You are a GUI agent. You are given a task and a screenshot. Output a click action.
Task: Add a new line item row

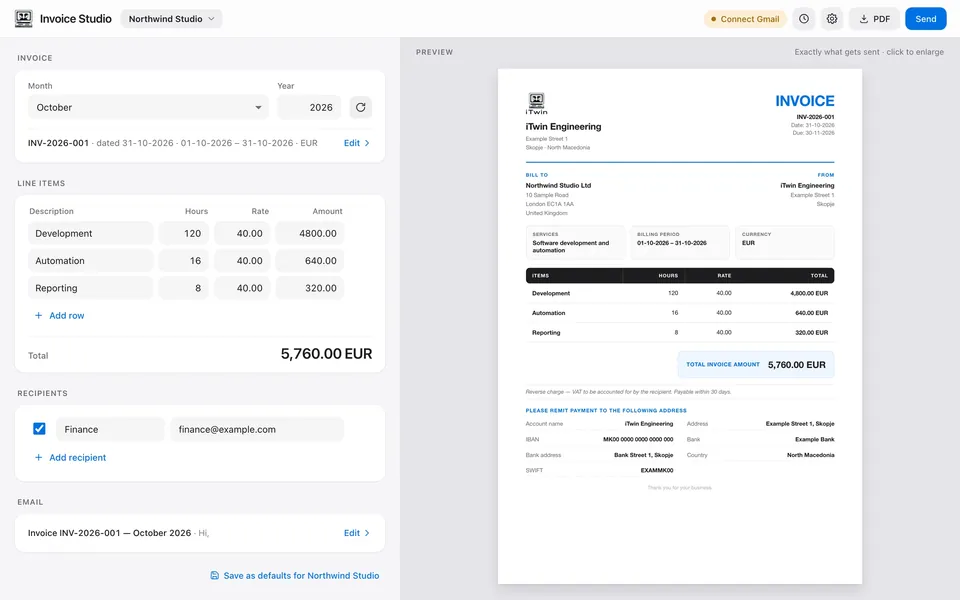(x=59, y=315)
